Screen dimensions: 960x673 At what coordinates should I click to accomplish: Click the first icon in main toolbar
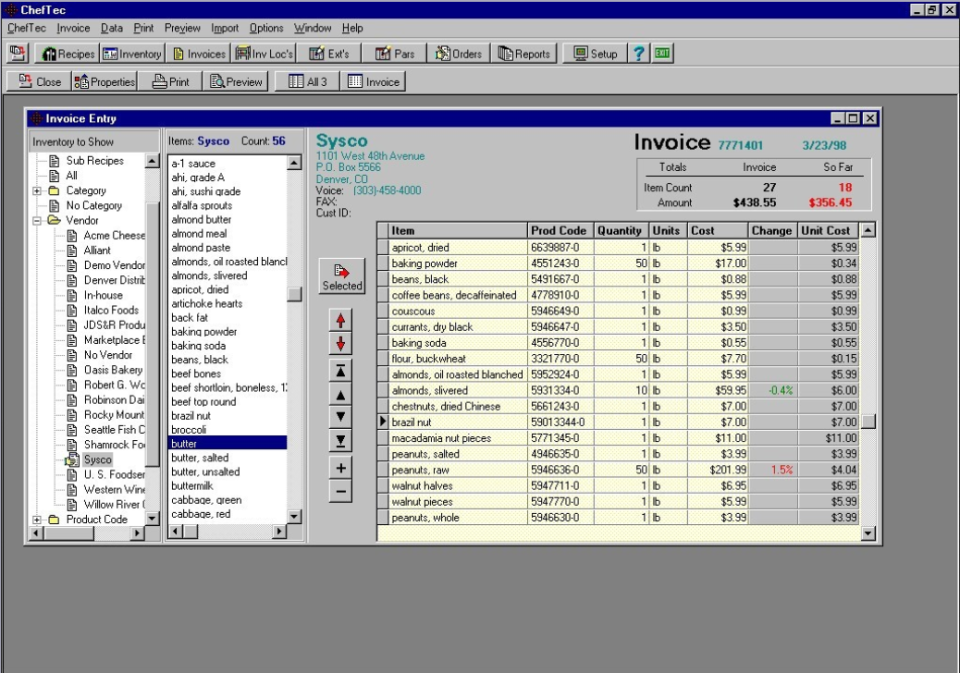[18, 54]
